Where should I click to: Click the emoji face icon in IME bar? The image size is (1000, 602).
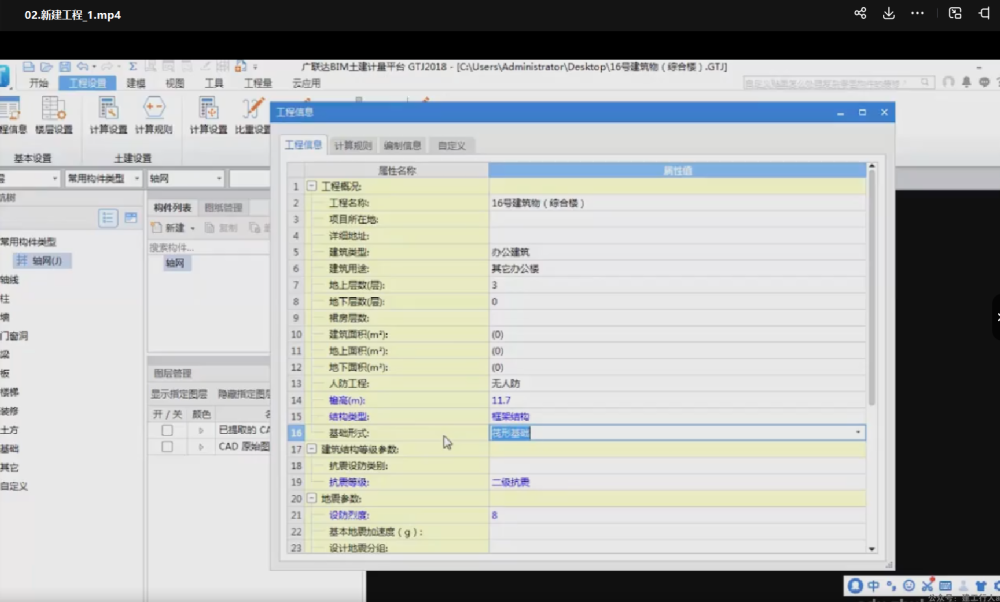909,585
